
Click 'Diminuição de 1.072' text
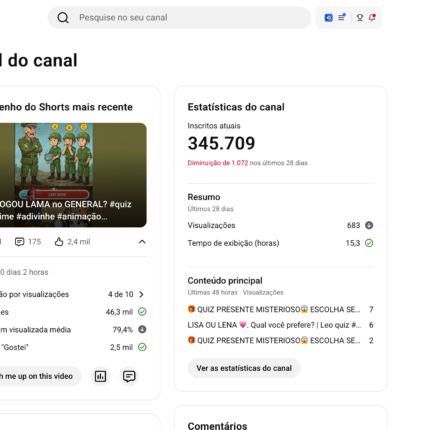pos(218,163)
